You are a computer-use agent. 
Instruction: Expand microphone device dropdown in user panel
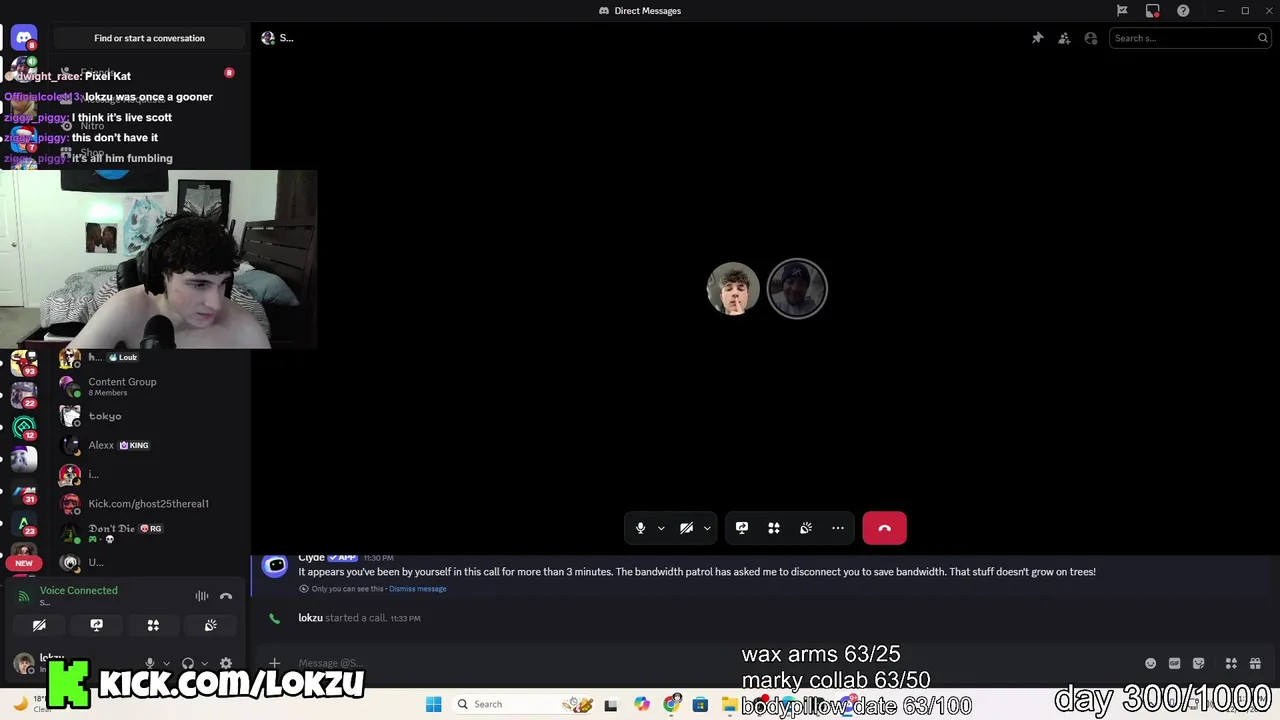tap(166, 663)
